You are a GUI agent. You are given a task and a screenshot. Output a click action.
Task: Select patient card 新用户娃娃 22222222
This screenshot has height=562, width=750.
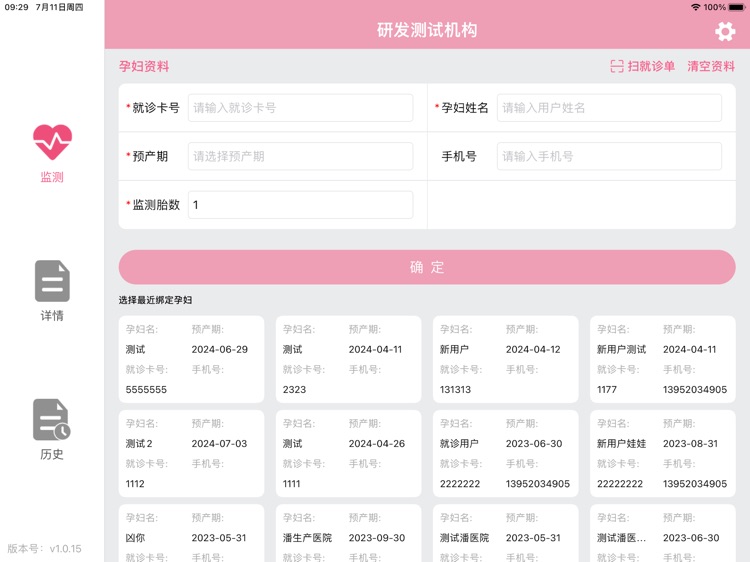663,453
